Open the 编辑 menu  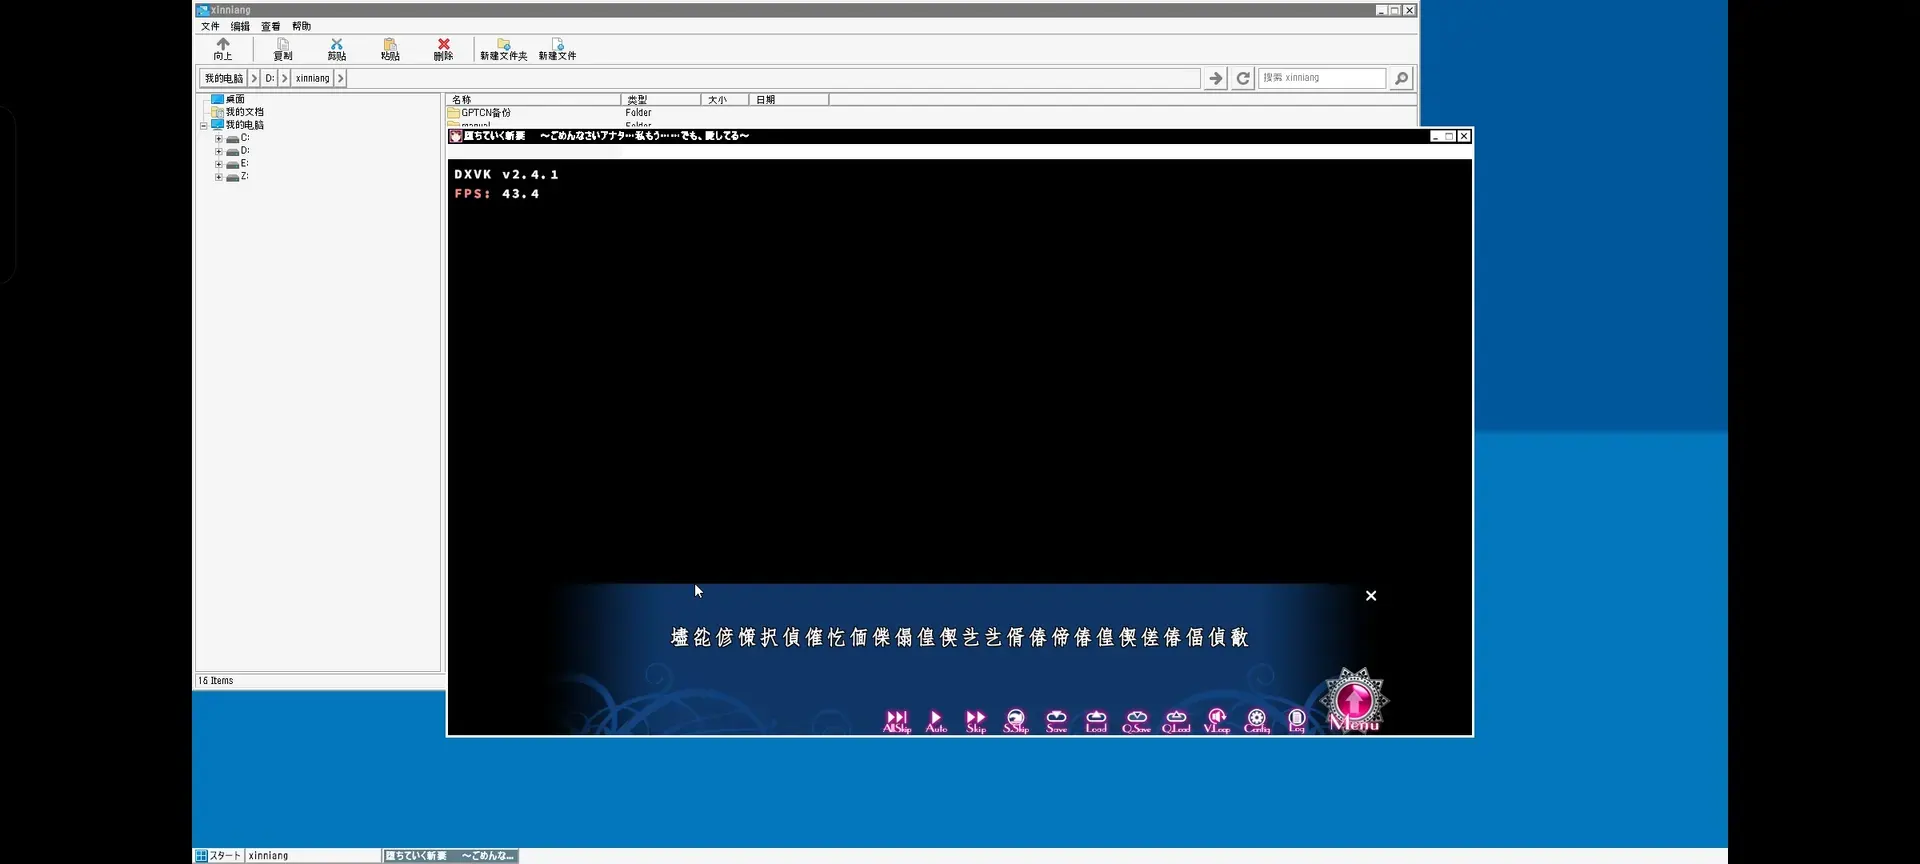tap(240, 26)
